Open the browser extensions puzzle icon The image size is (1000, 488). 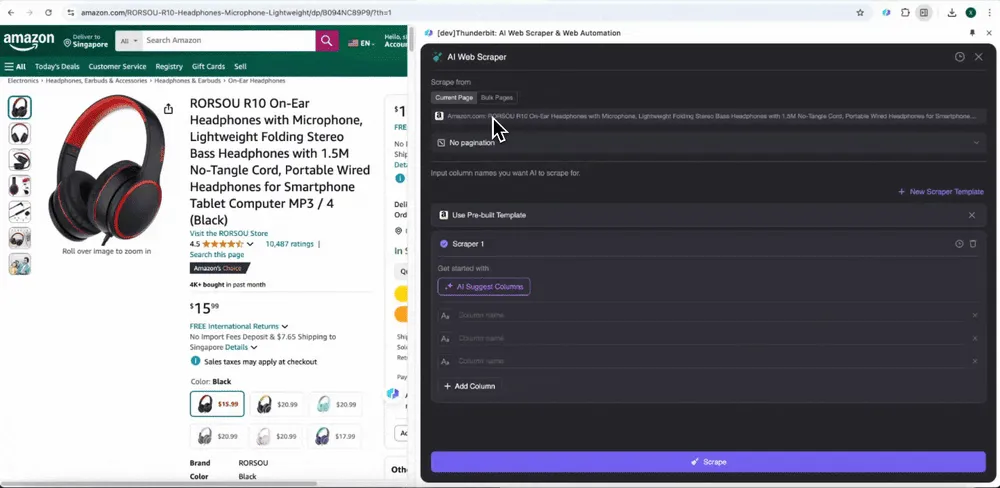(x=905, y=13)
